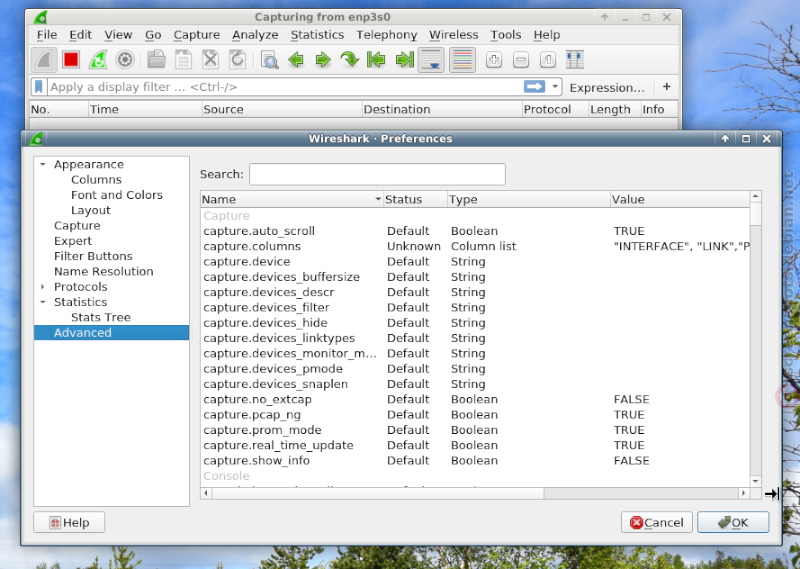This screenshot has width=800, height=569.
Task: Click the resize columns icon
Action: tap(574, 60)
